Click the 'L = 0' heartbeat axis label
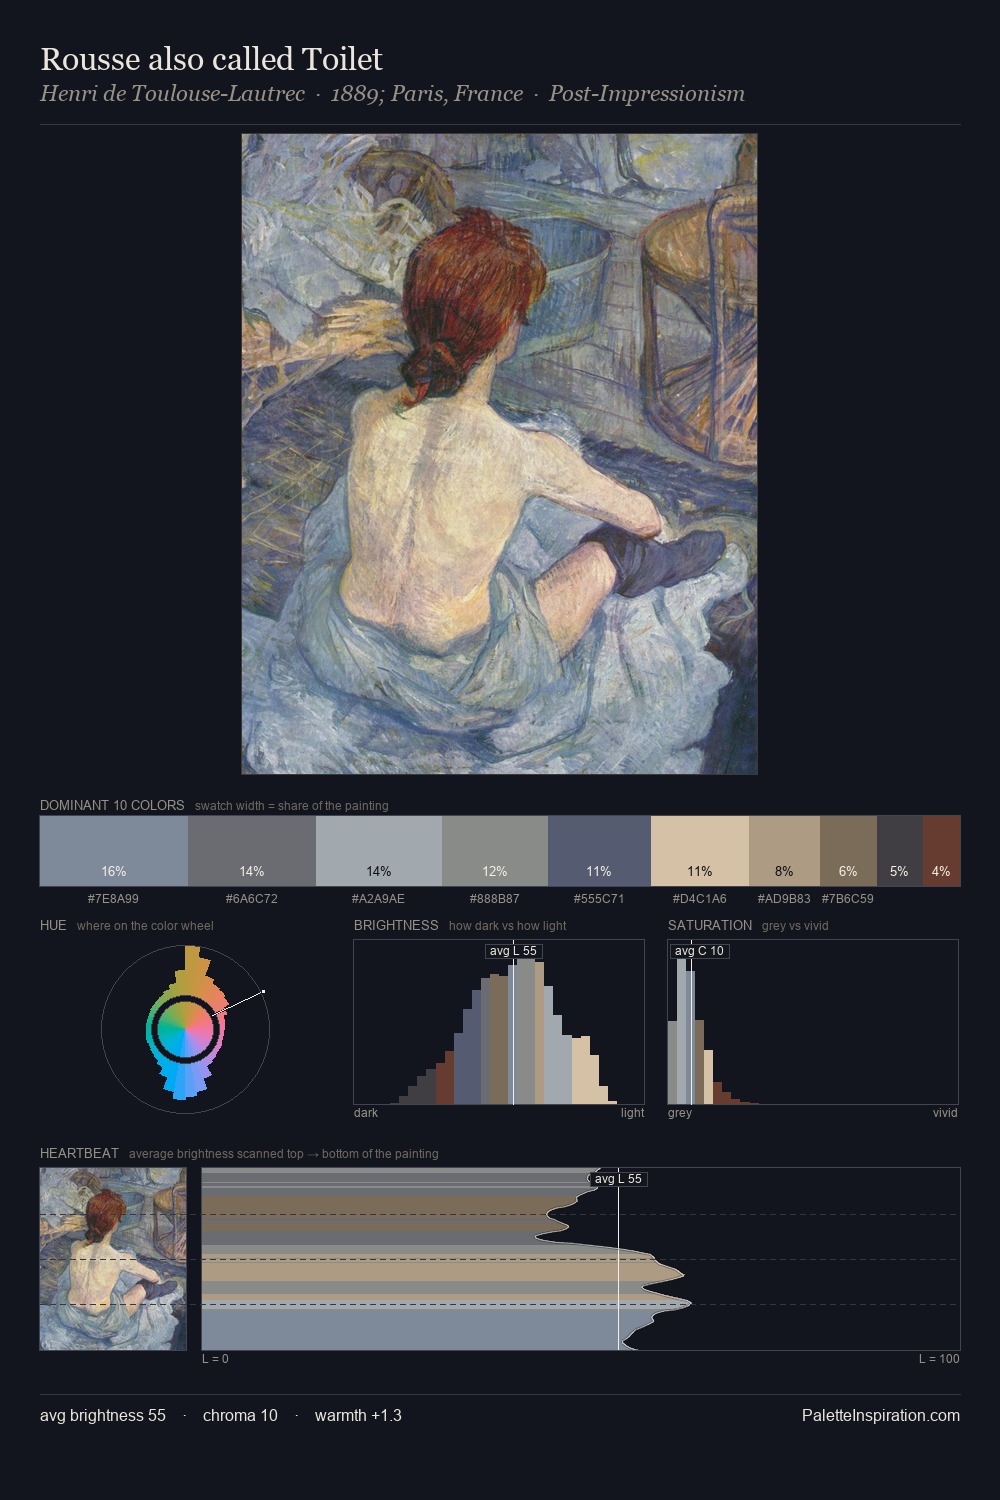 coord(215,1358)
